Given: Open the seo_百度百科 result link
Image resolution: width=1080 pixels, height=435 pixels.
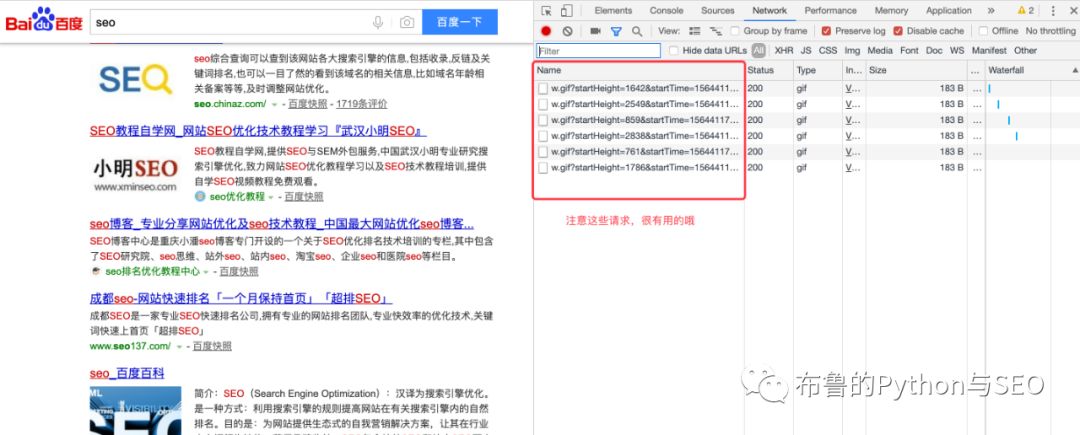Looking at the screenshot, I should [x=127, y=373].
